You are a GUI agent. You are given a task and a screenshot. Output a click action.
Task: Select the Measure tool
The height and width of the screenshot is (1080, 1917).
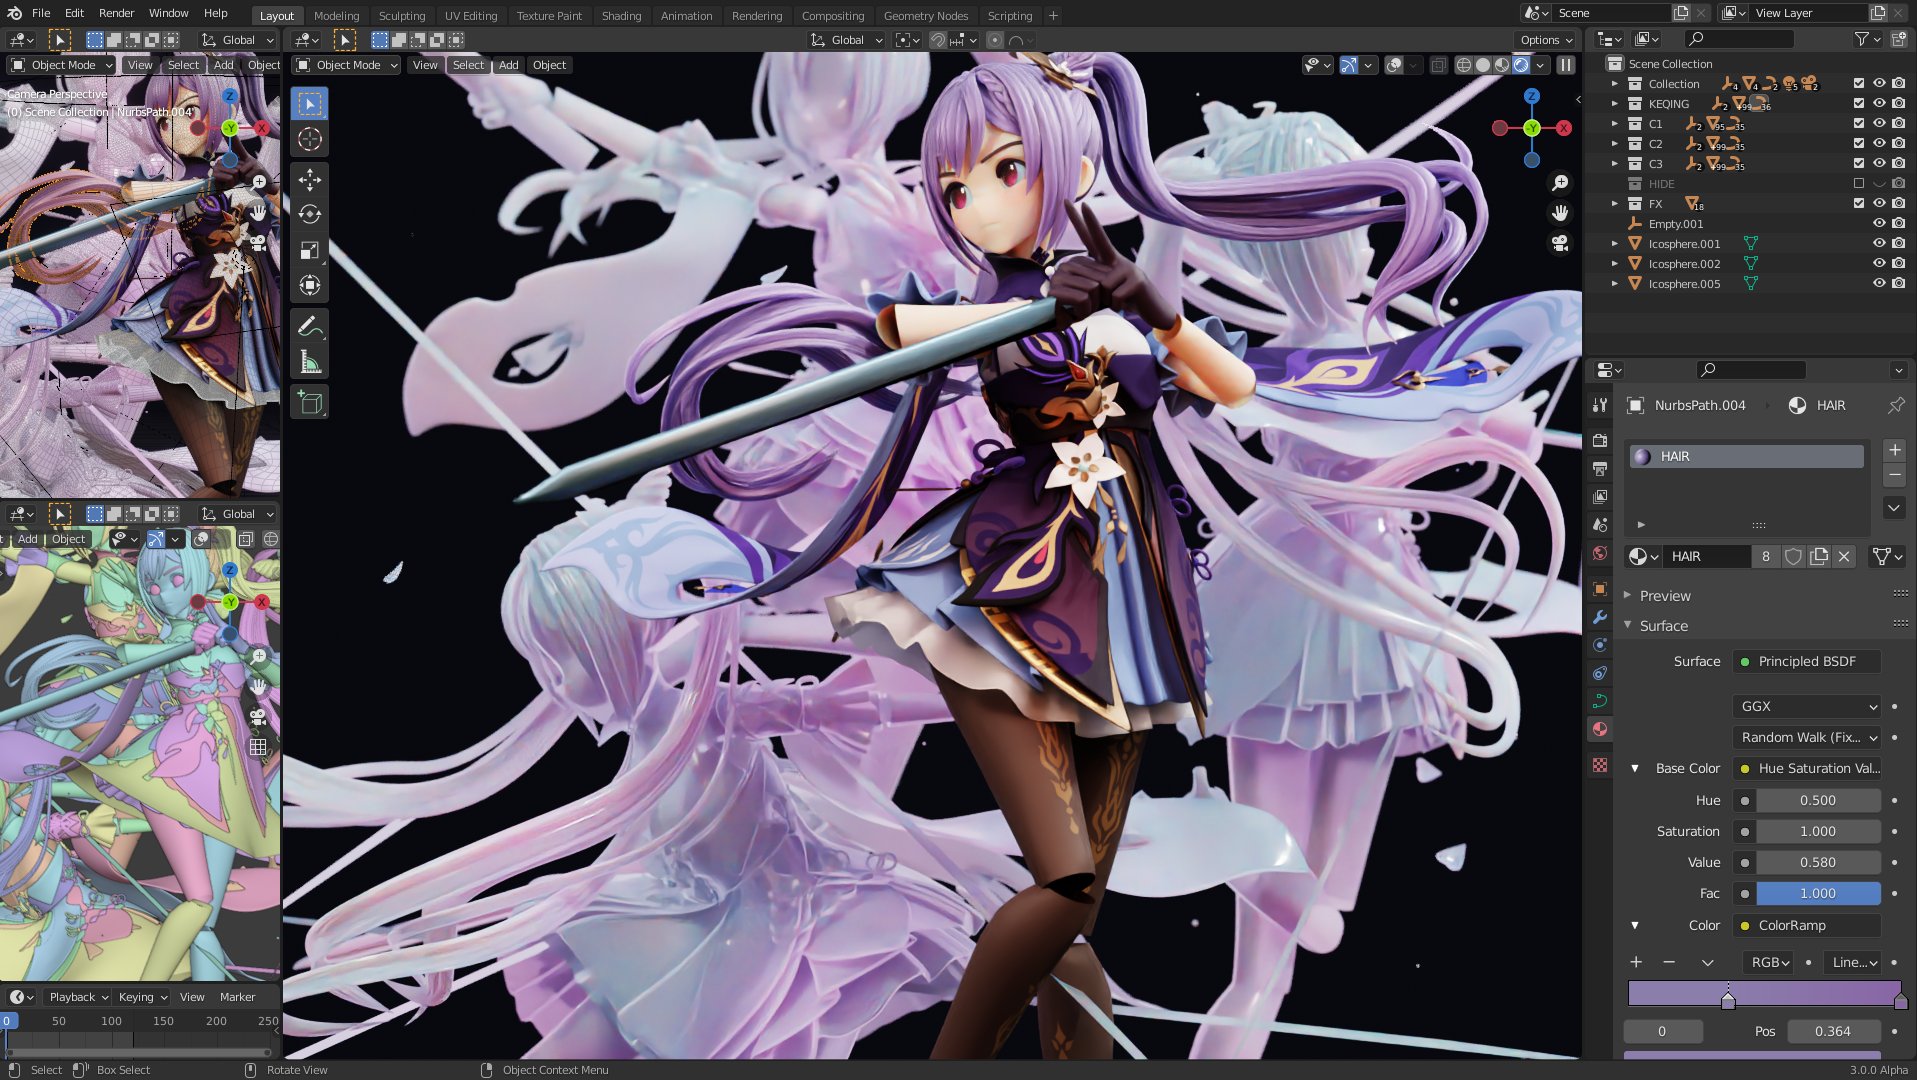310,362
